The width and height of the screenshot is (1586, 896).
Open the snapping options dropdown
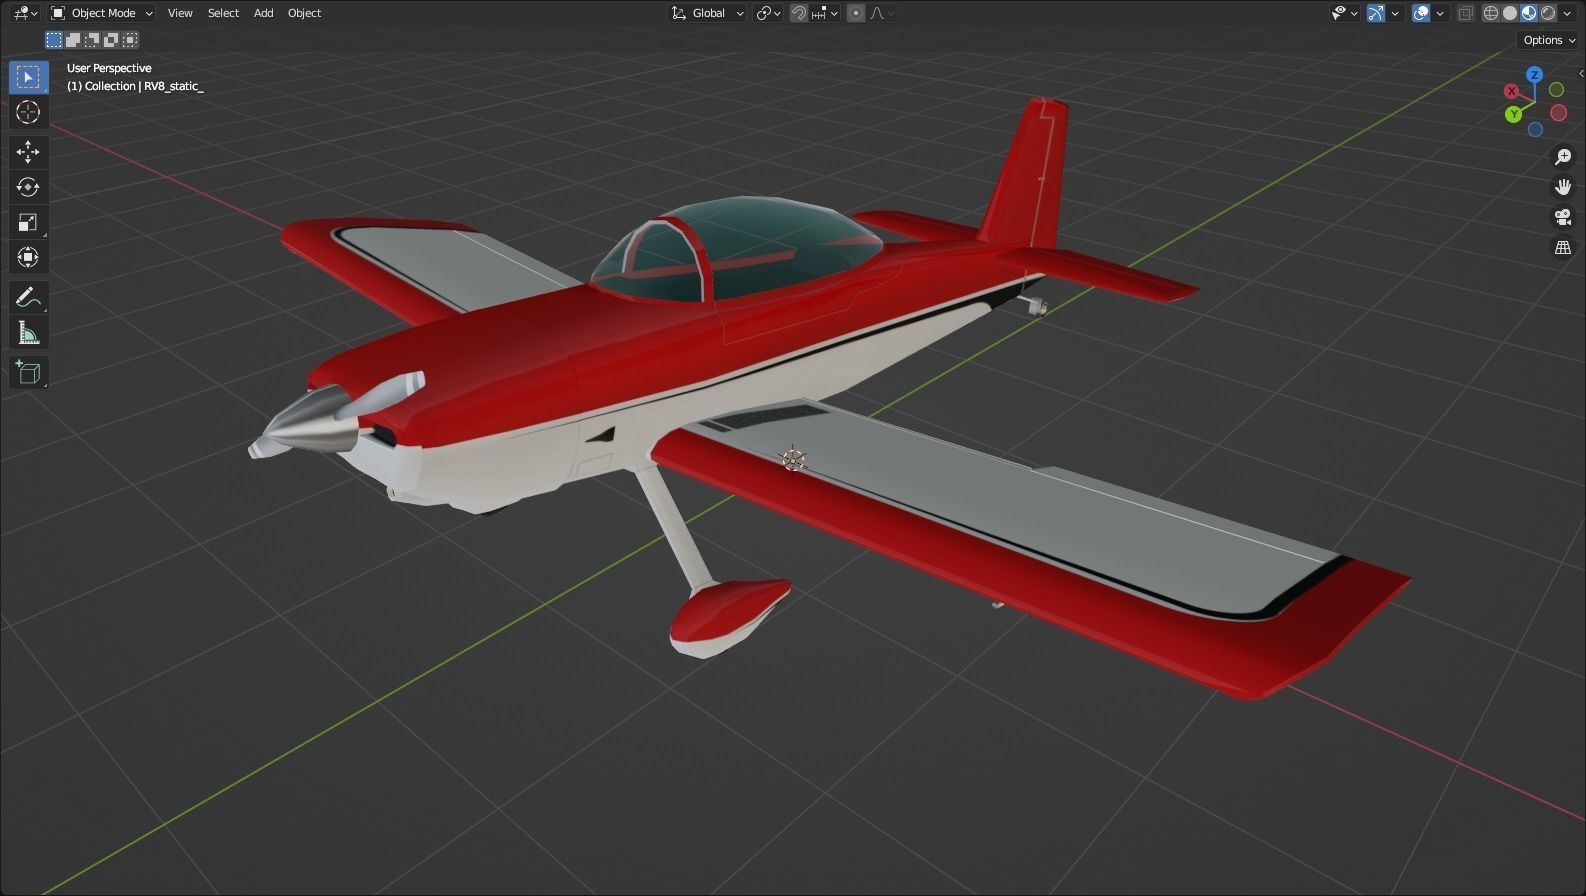(x=825, y=13)
